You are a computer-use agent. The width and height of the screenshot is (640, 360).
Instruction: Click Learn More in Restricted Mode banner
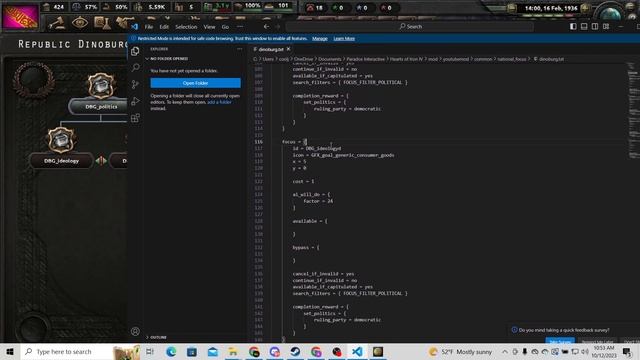coord(344,38)
